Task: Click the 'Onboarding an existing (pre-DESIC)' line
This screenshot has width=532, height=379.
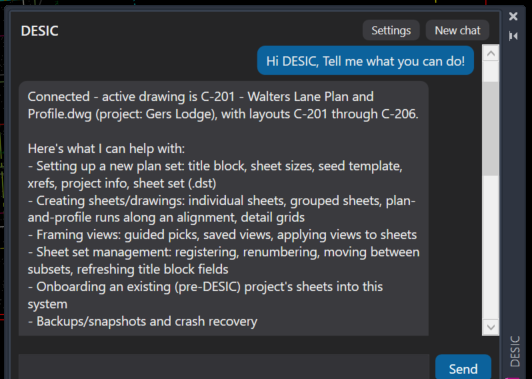Action: pos(205,287)
